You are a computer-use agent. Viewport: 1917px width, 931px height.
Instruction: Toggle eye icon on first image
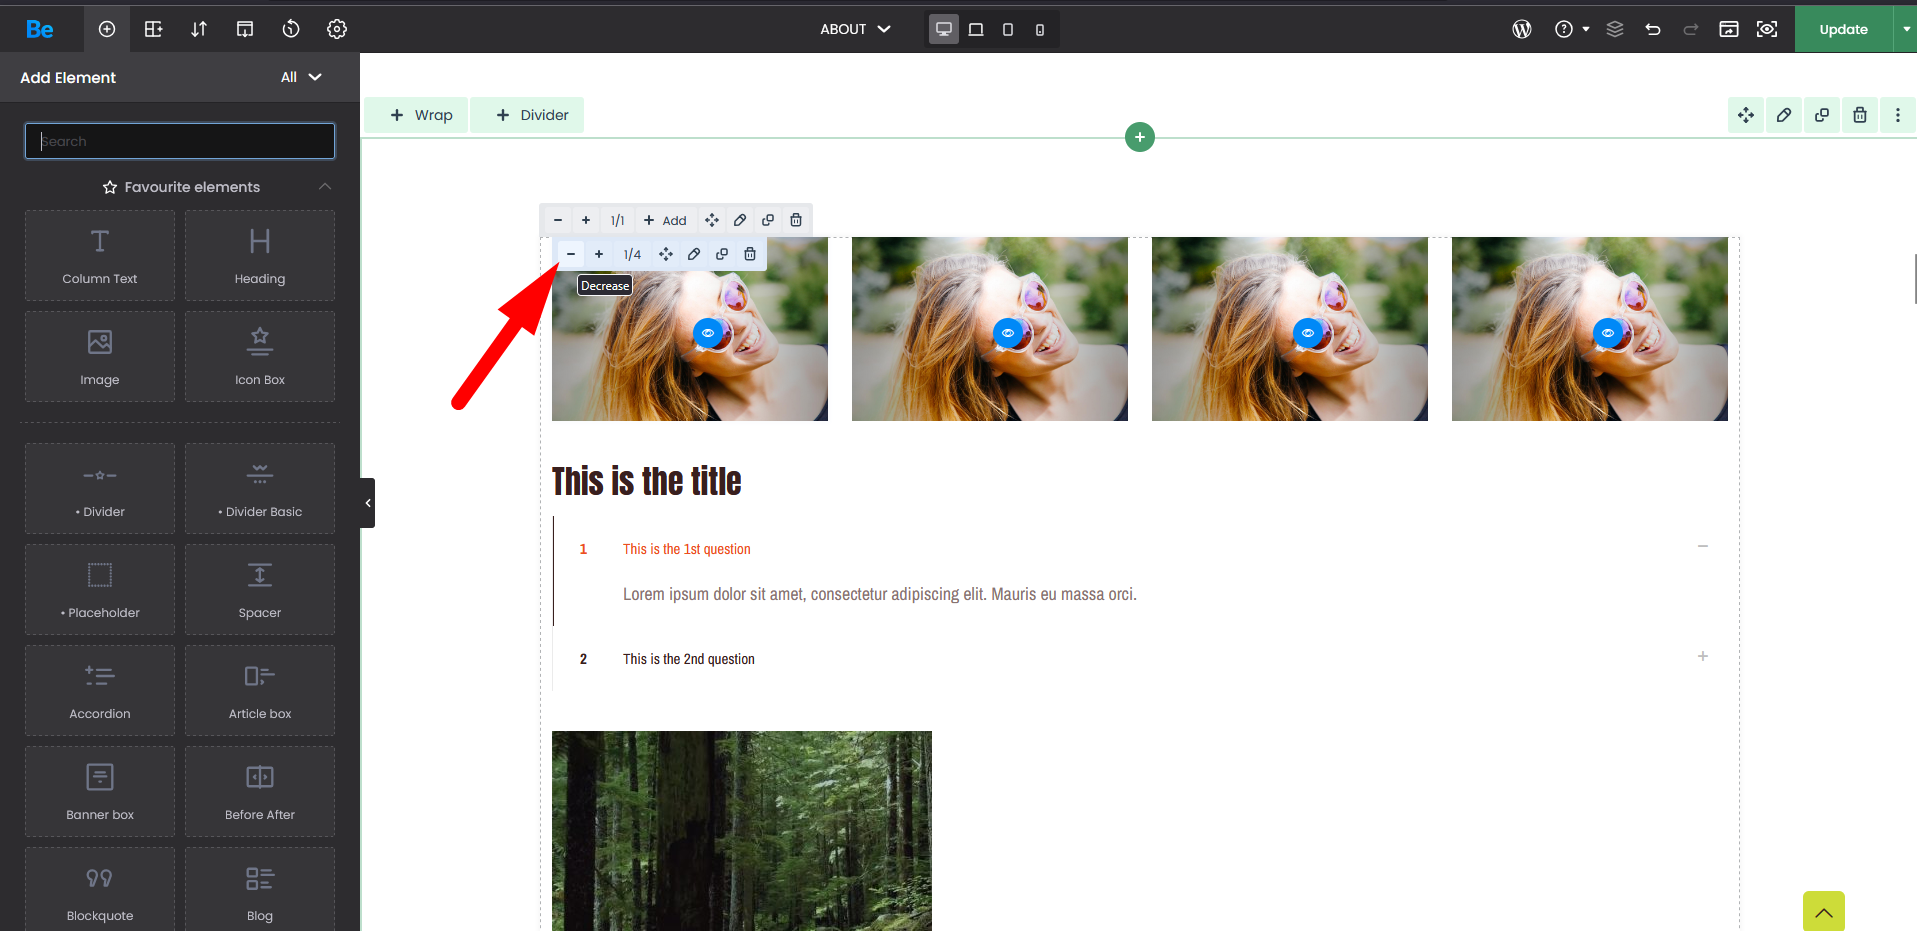pyautogui.click(x=708, y=333)
